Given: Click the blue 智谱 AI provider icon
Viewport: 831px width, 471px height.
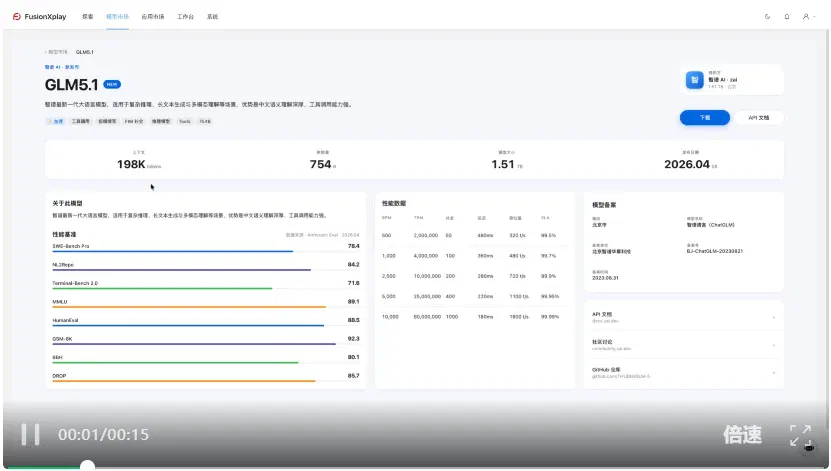Looking at the screenshot, I should (694, 80).
